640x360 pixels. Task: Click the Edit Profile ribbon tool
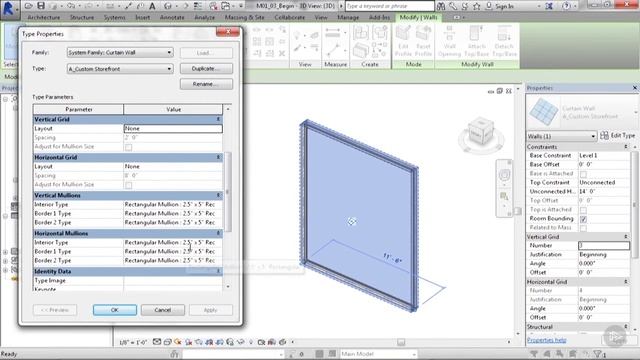coord(403,41)
